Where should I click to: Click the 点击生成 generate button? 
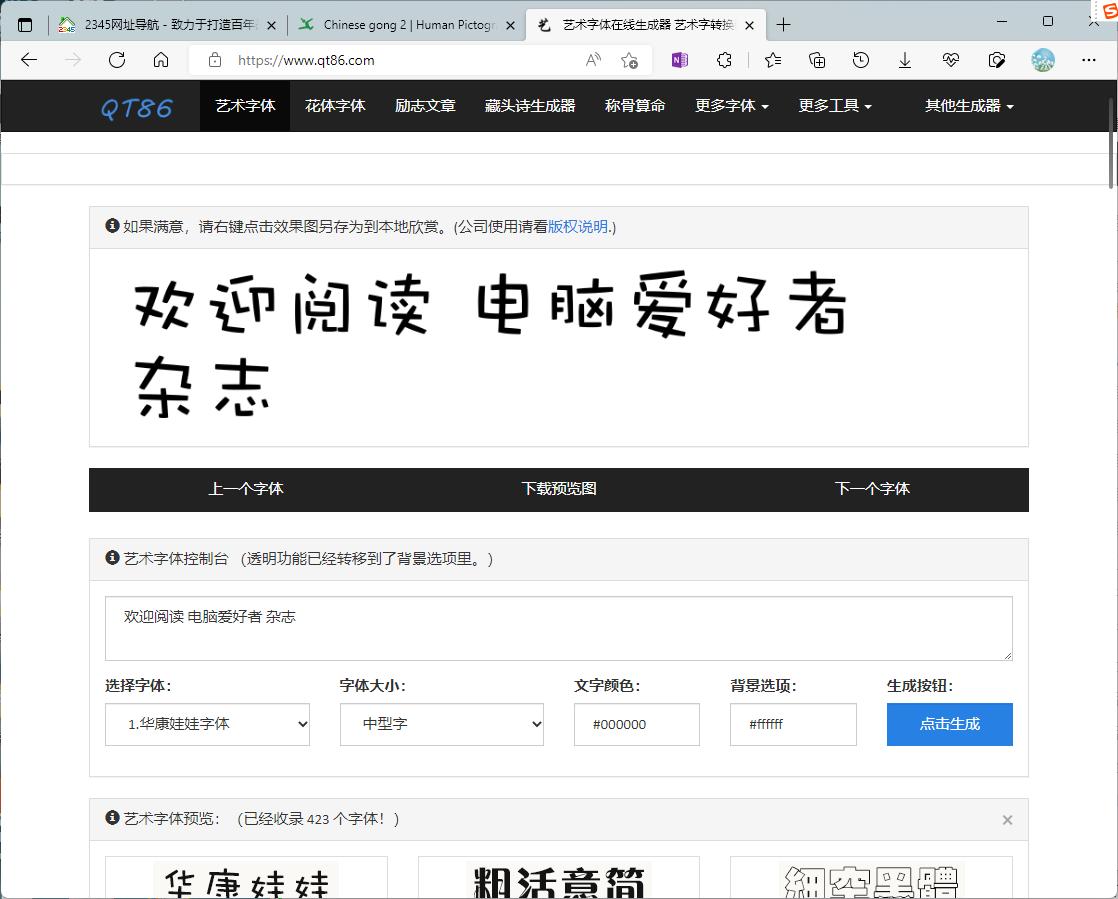tap(949, 725)
